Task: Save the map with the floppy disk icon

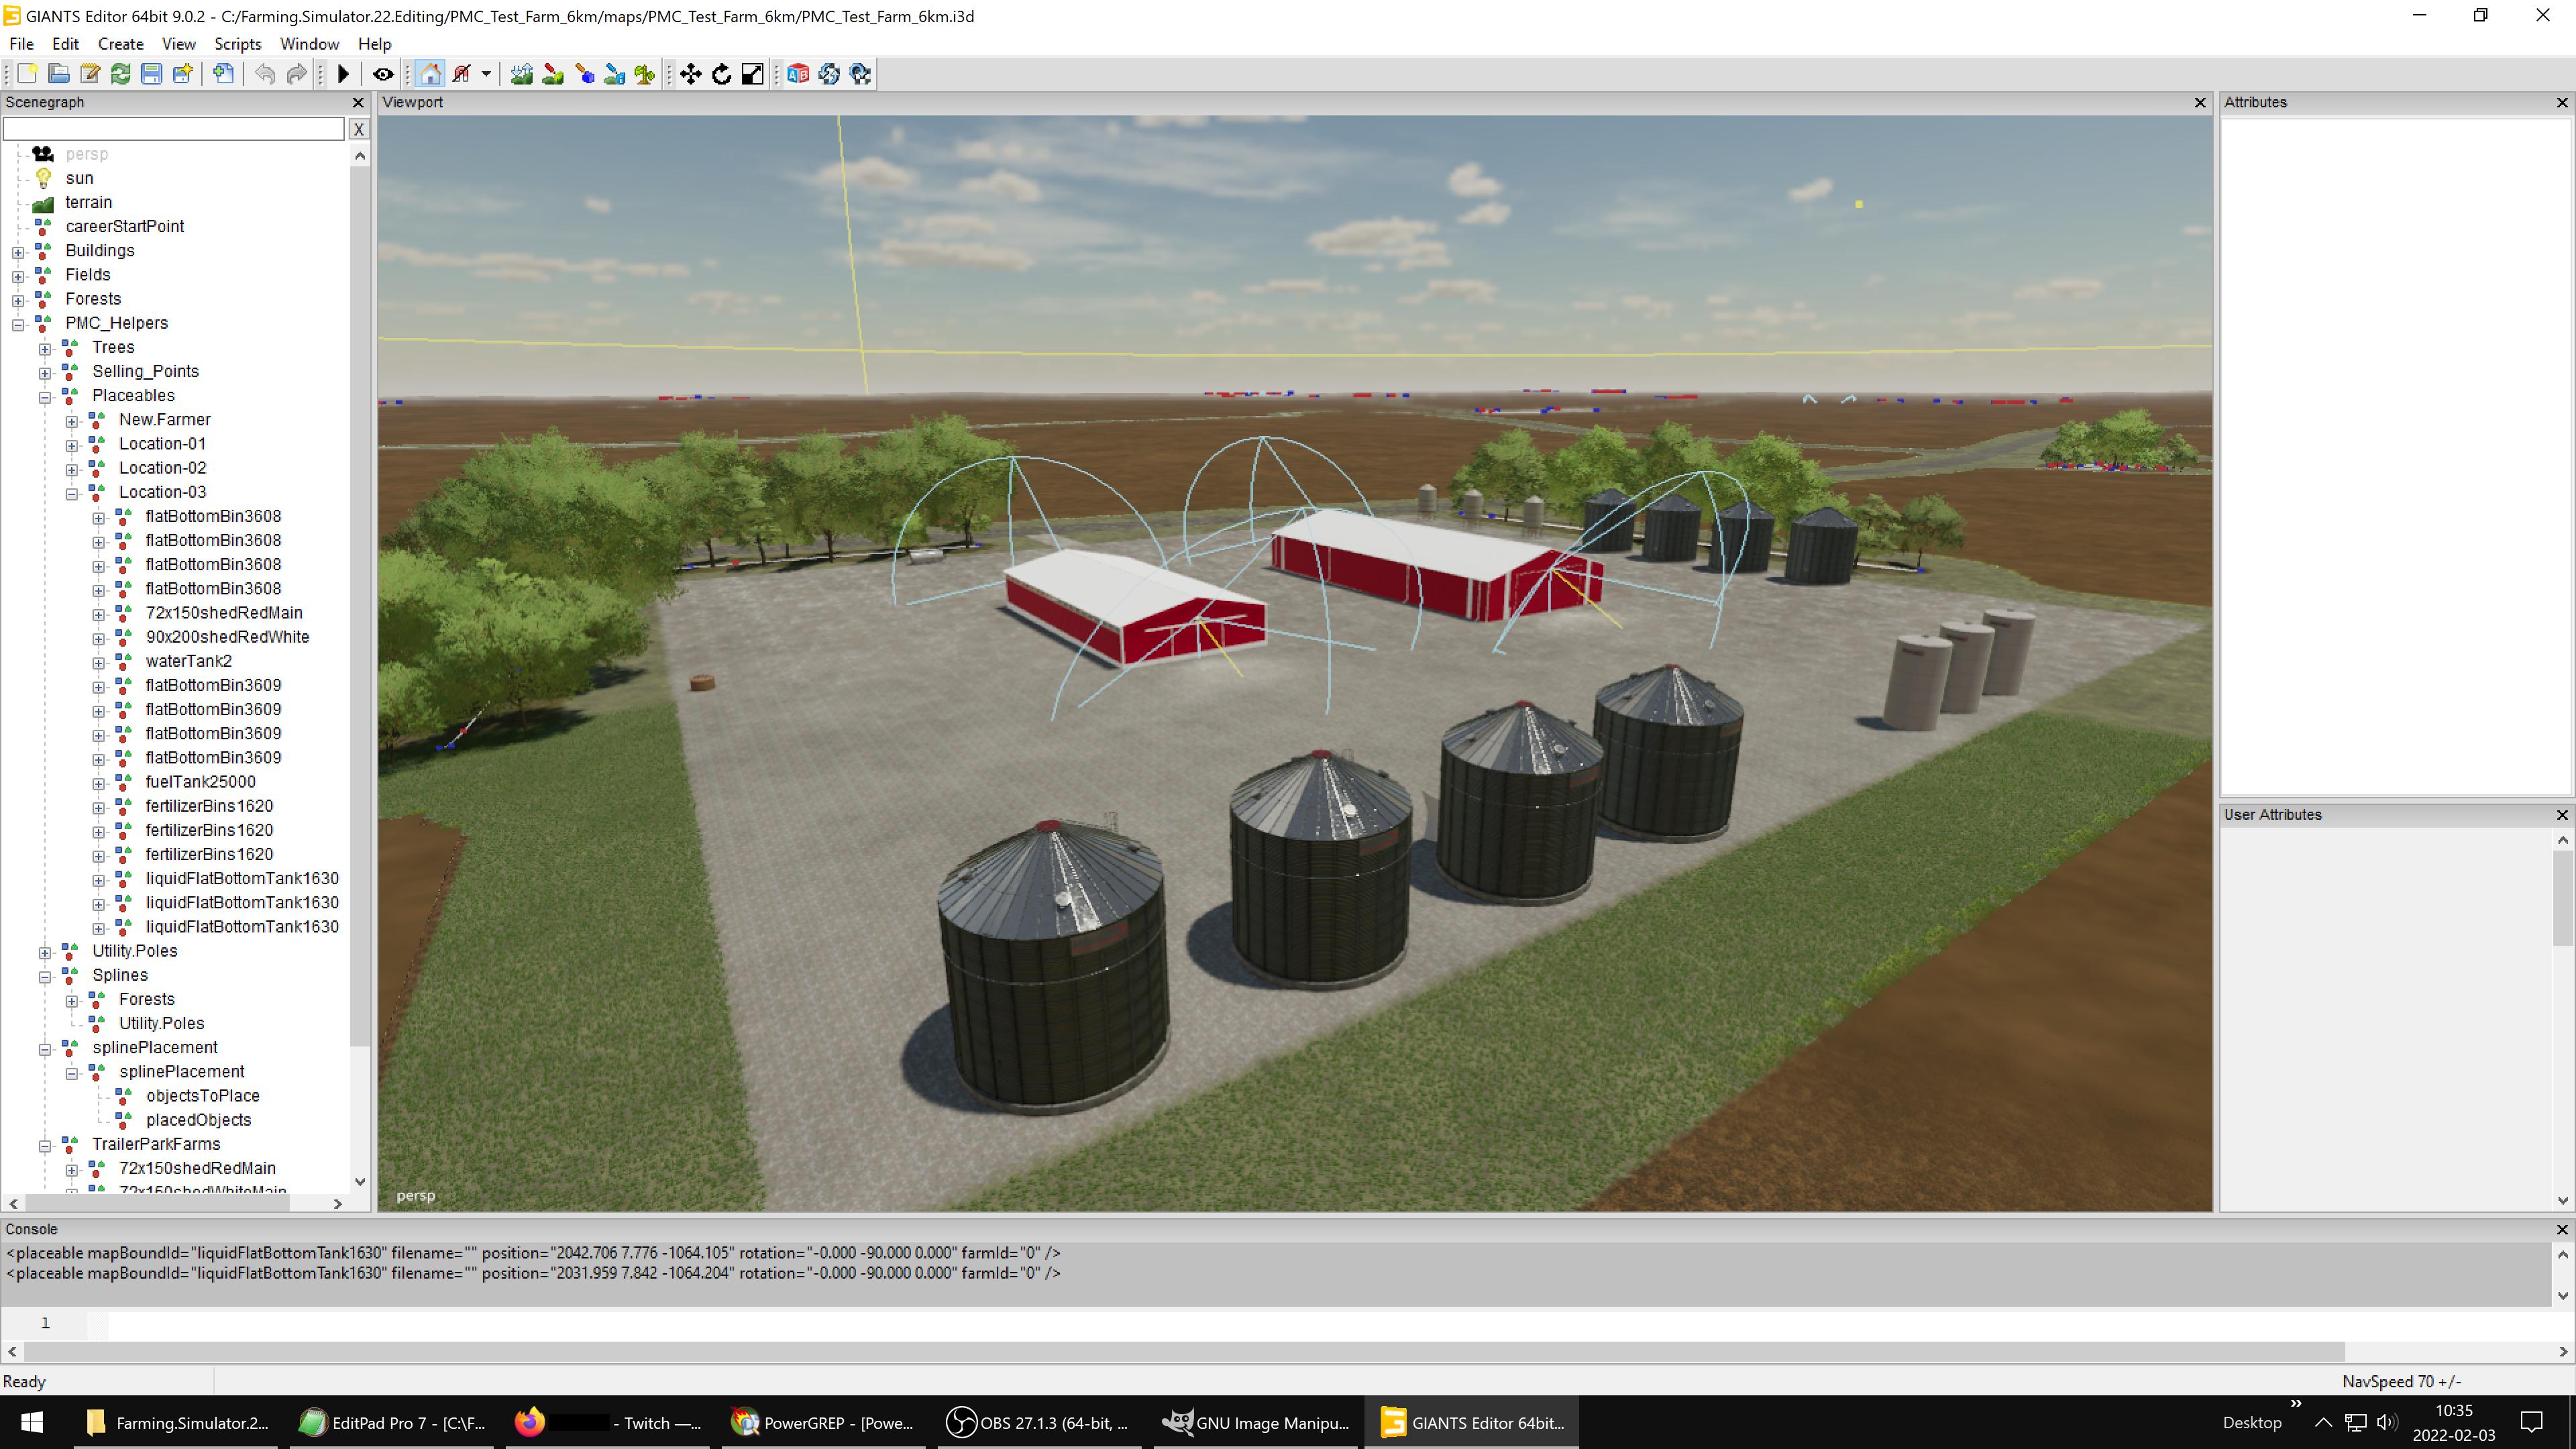Action: pyautogui.click(x=151, y=74)
